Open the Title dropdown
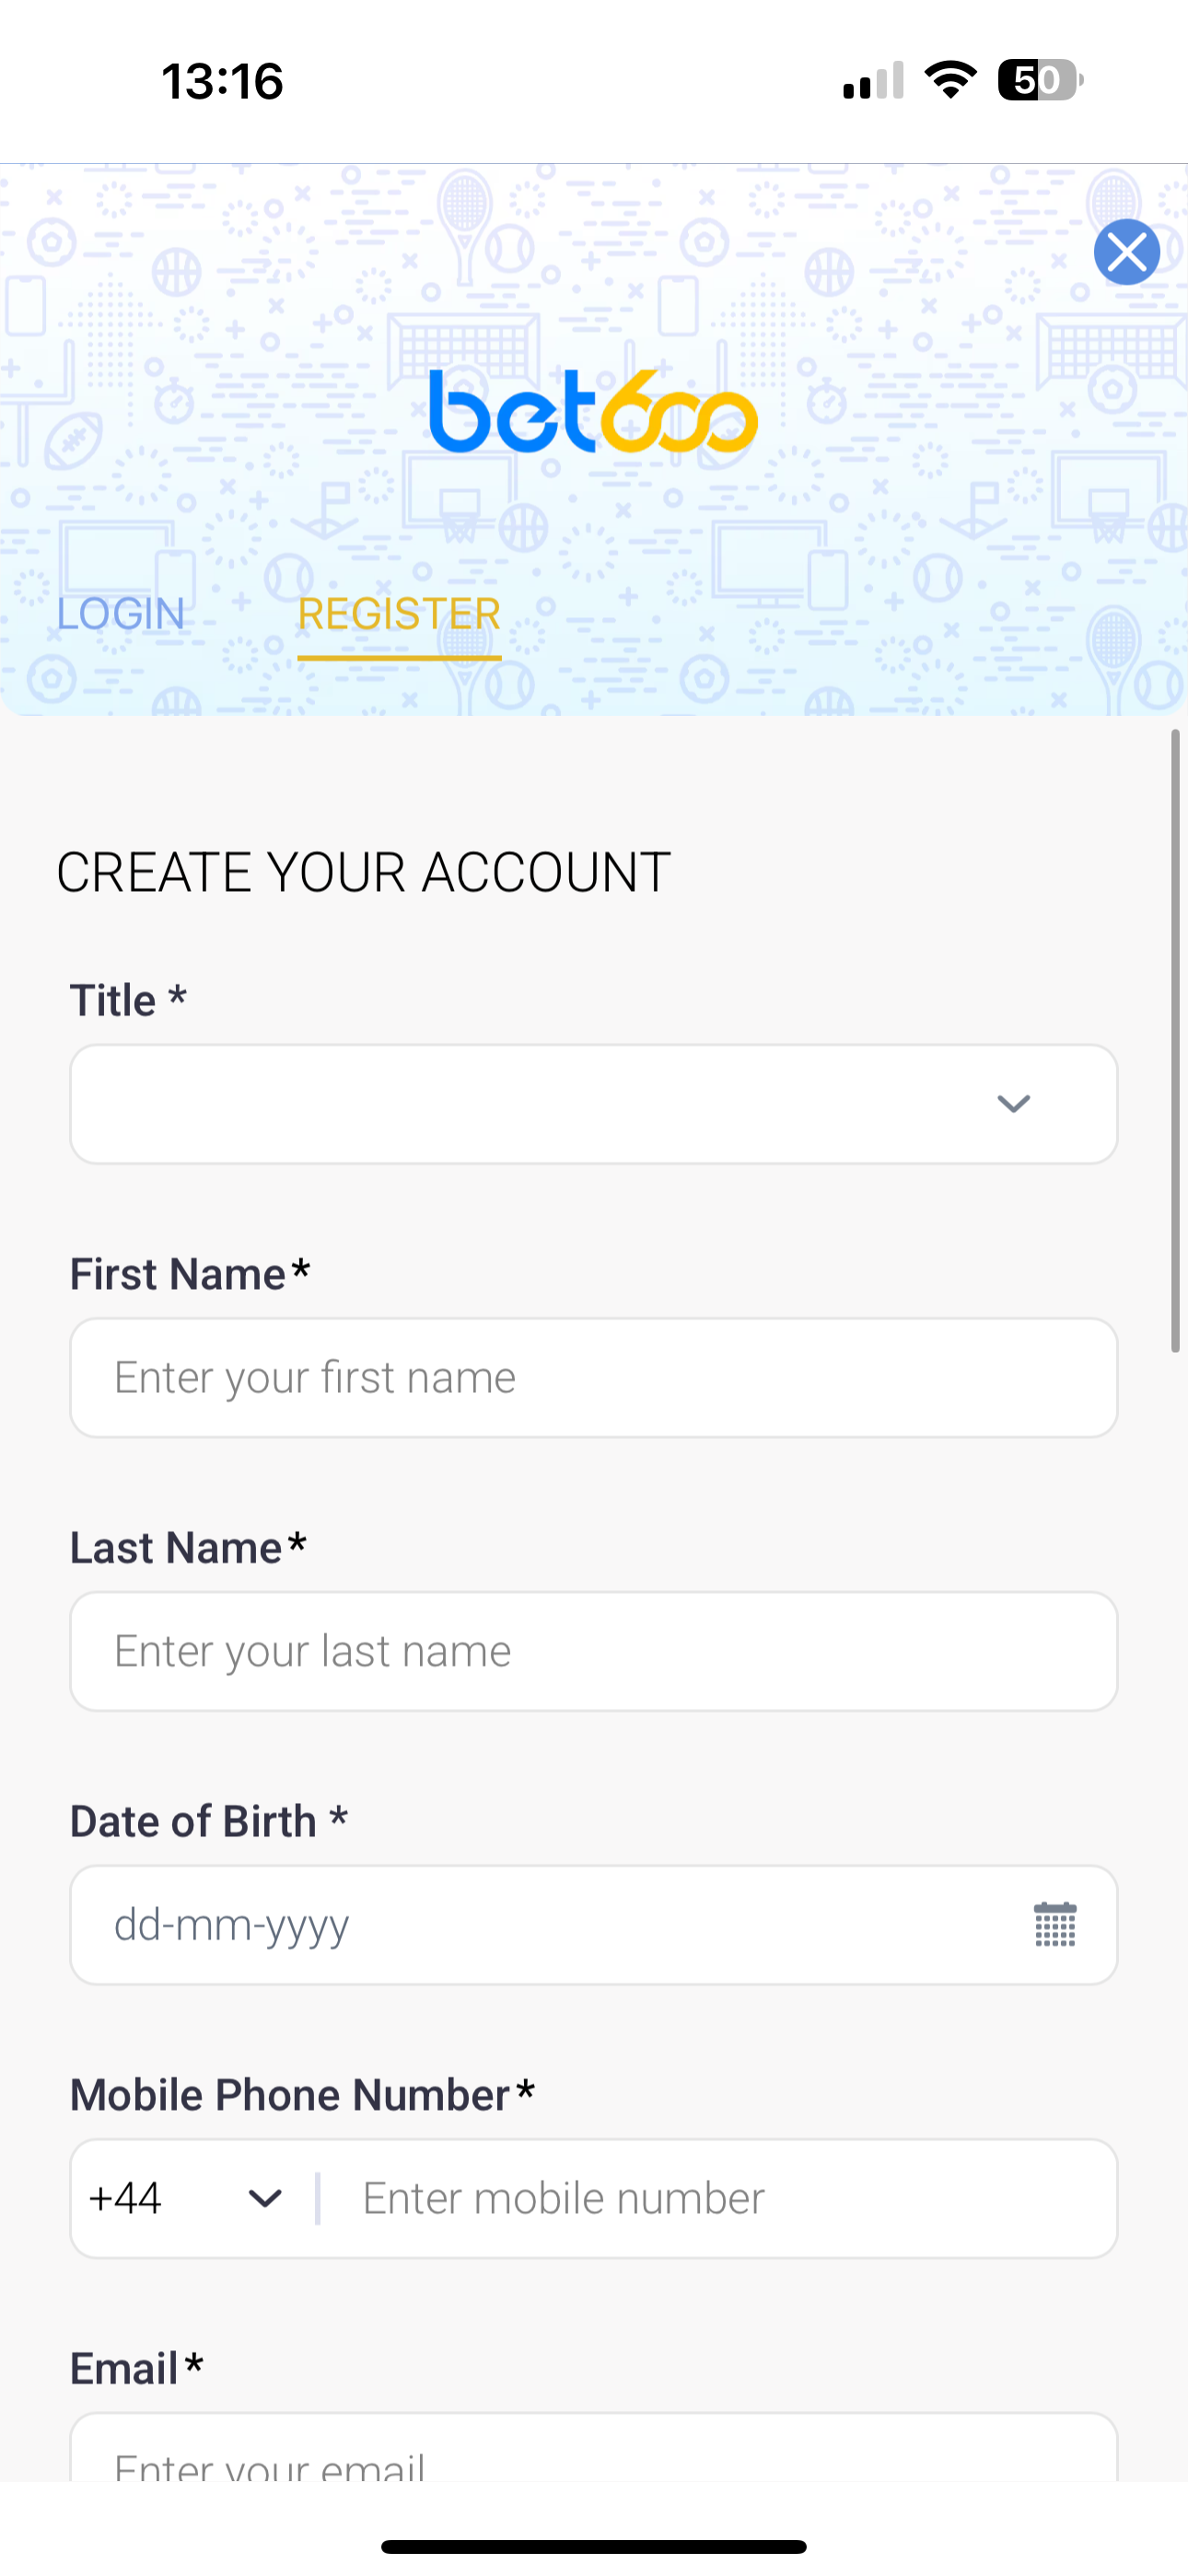 [594, 1104]
